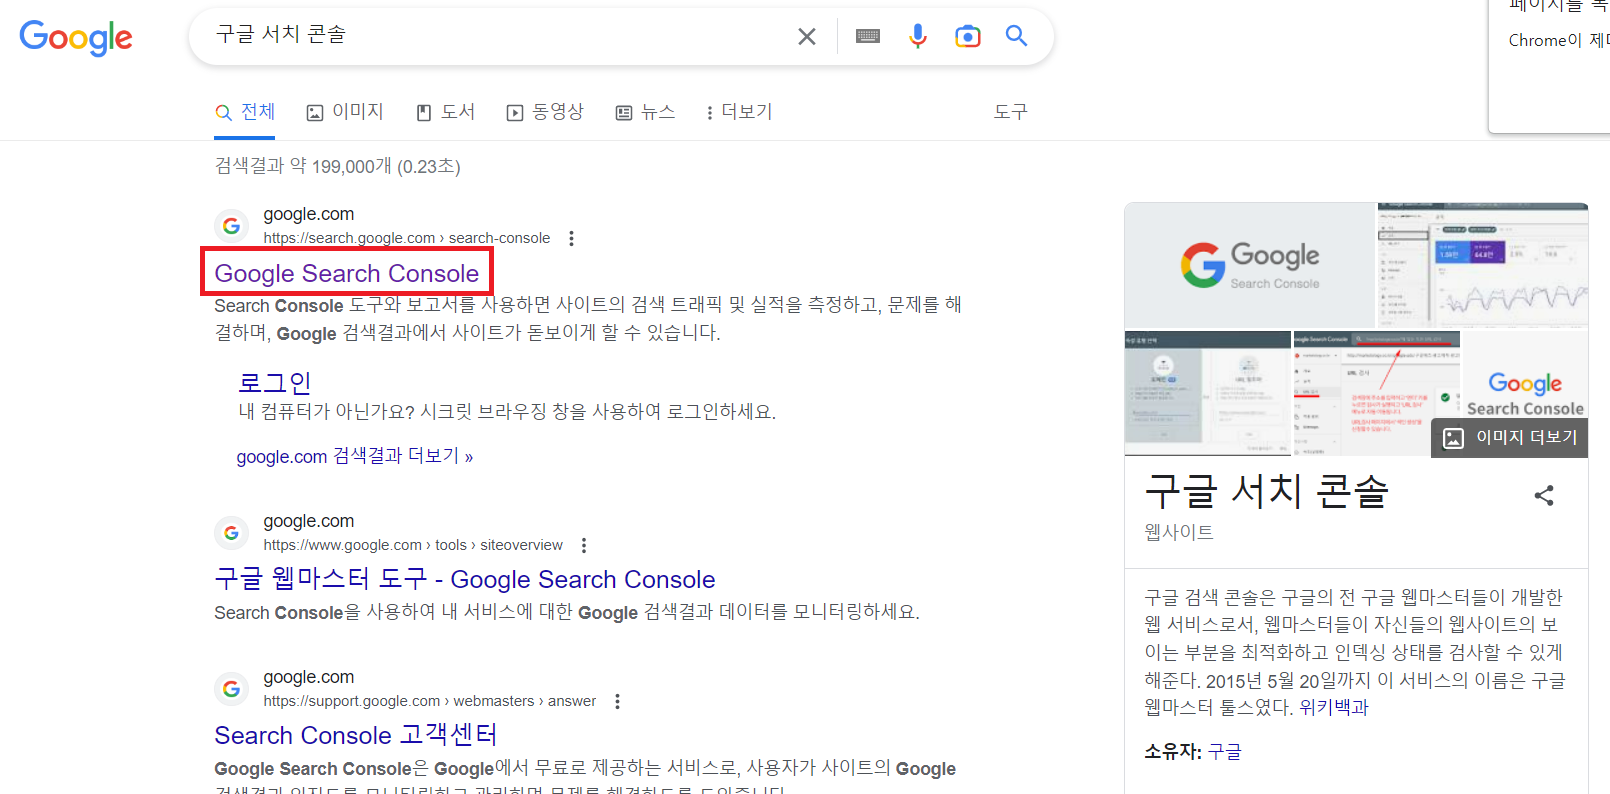This screenshot has width=1610, height=794.
Task: Open the 로그인 sitelink
Action: pyautogui.click(x=275, y=382)
